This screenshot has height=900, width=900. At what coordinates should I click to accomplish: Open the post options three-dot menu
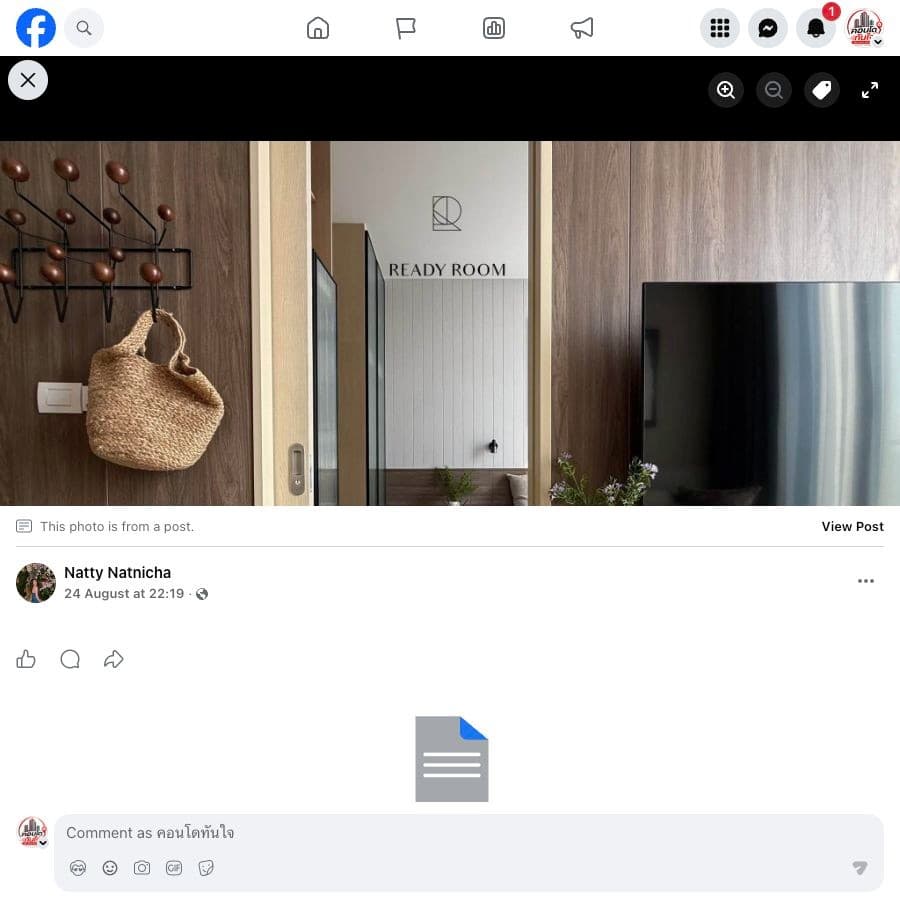point(866,581)
